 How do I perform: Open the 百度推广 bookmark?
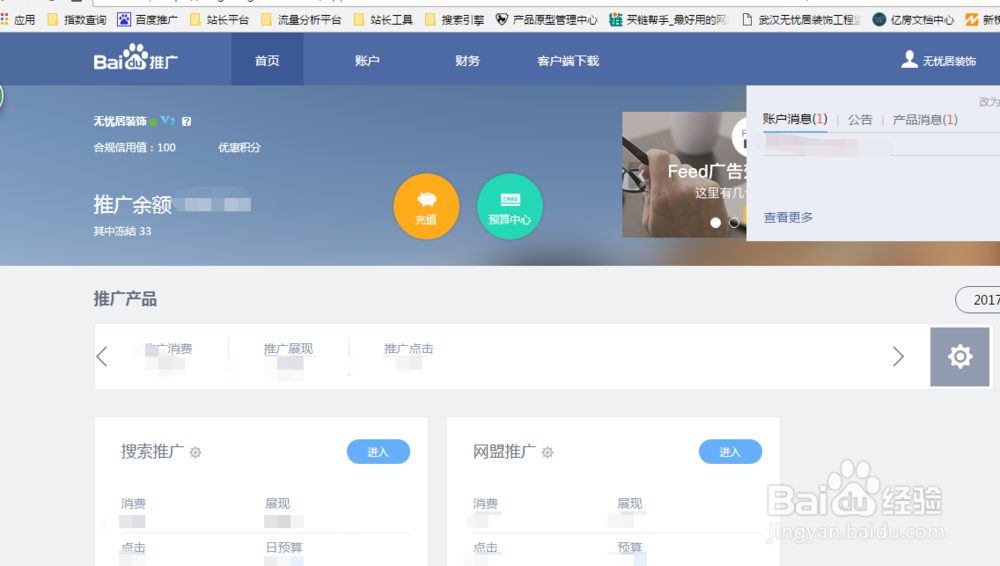(x=147, y=20)
